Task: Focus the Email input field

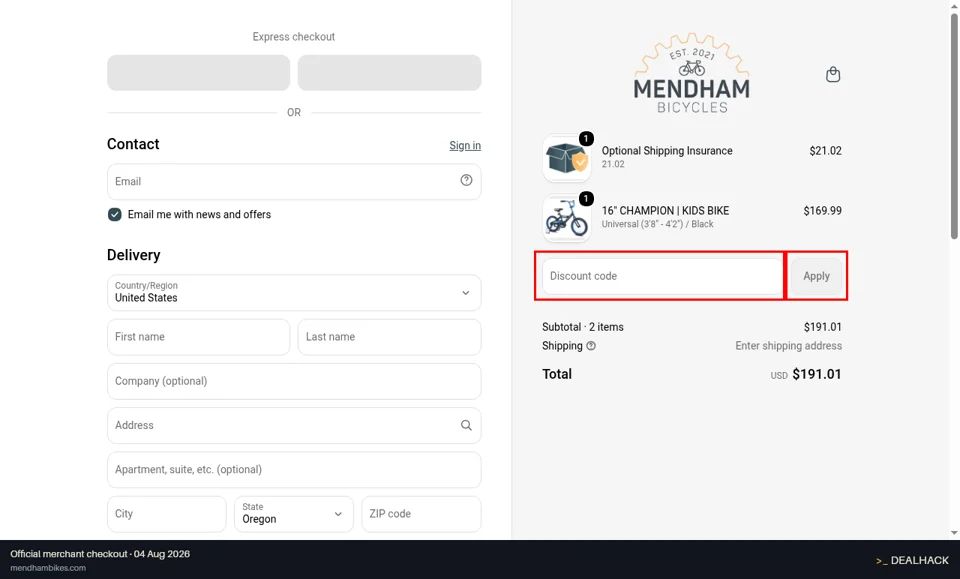Action: click(294, 181)
